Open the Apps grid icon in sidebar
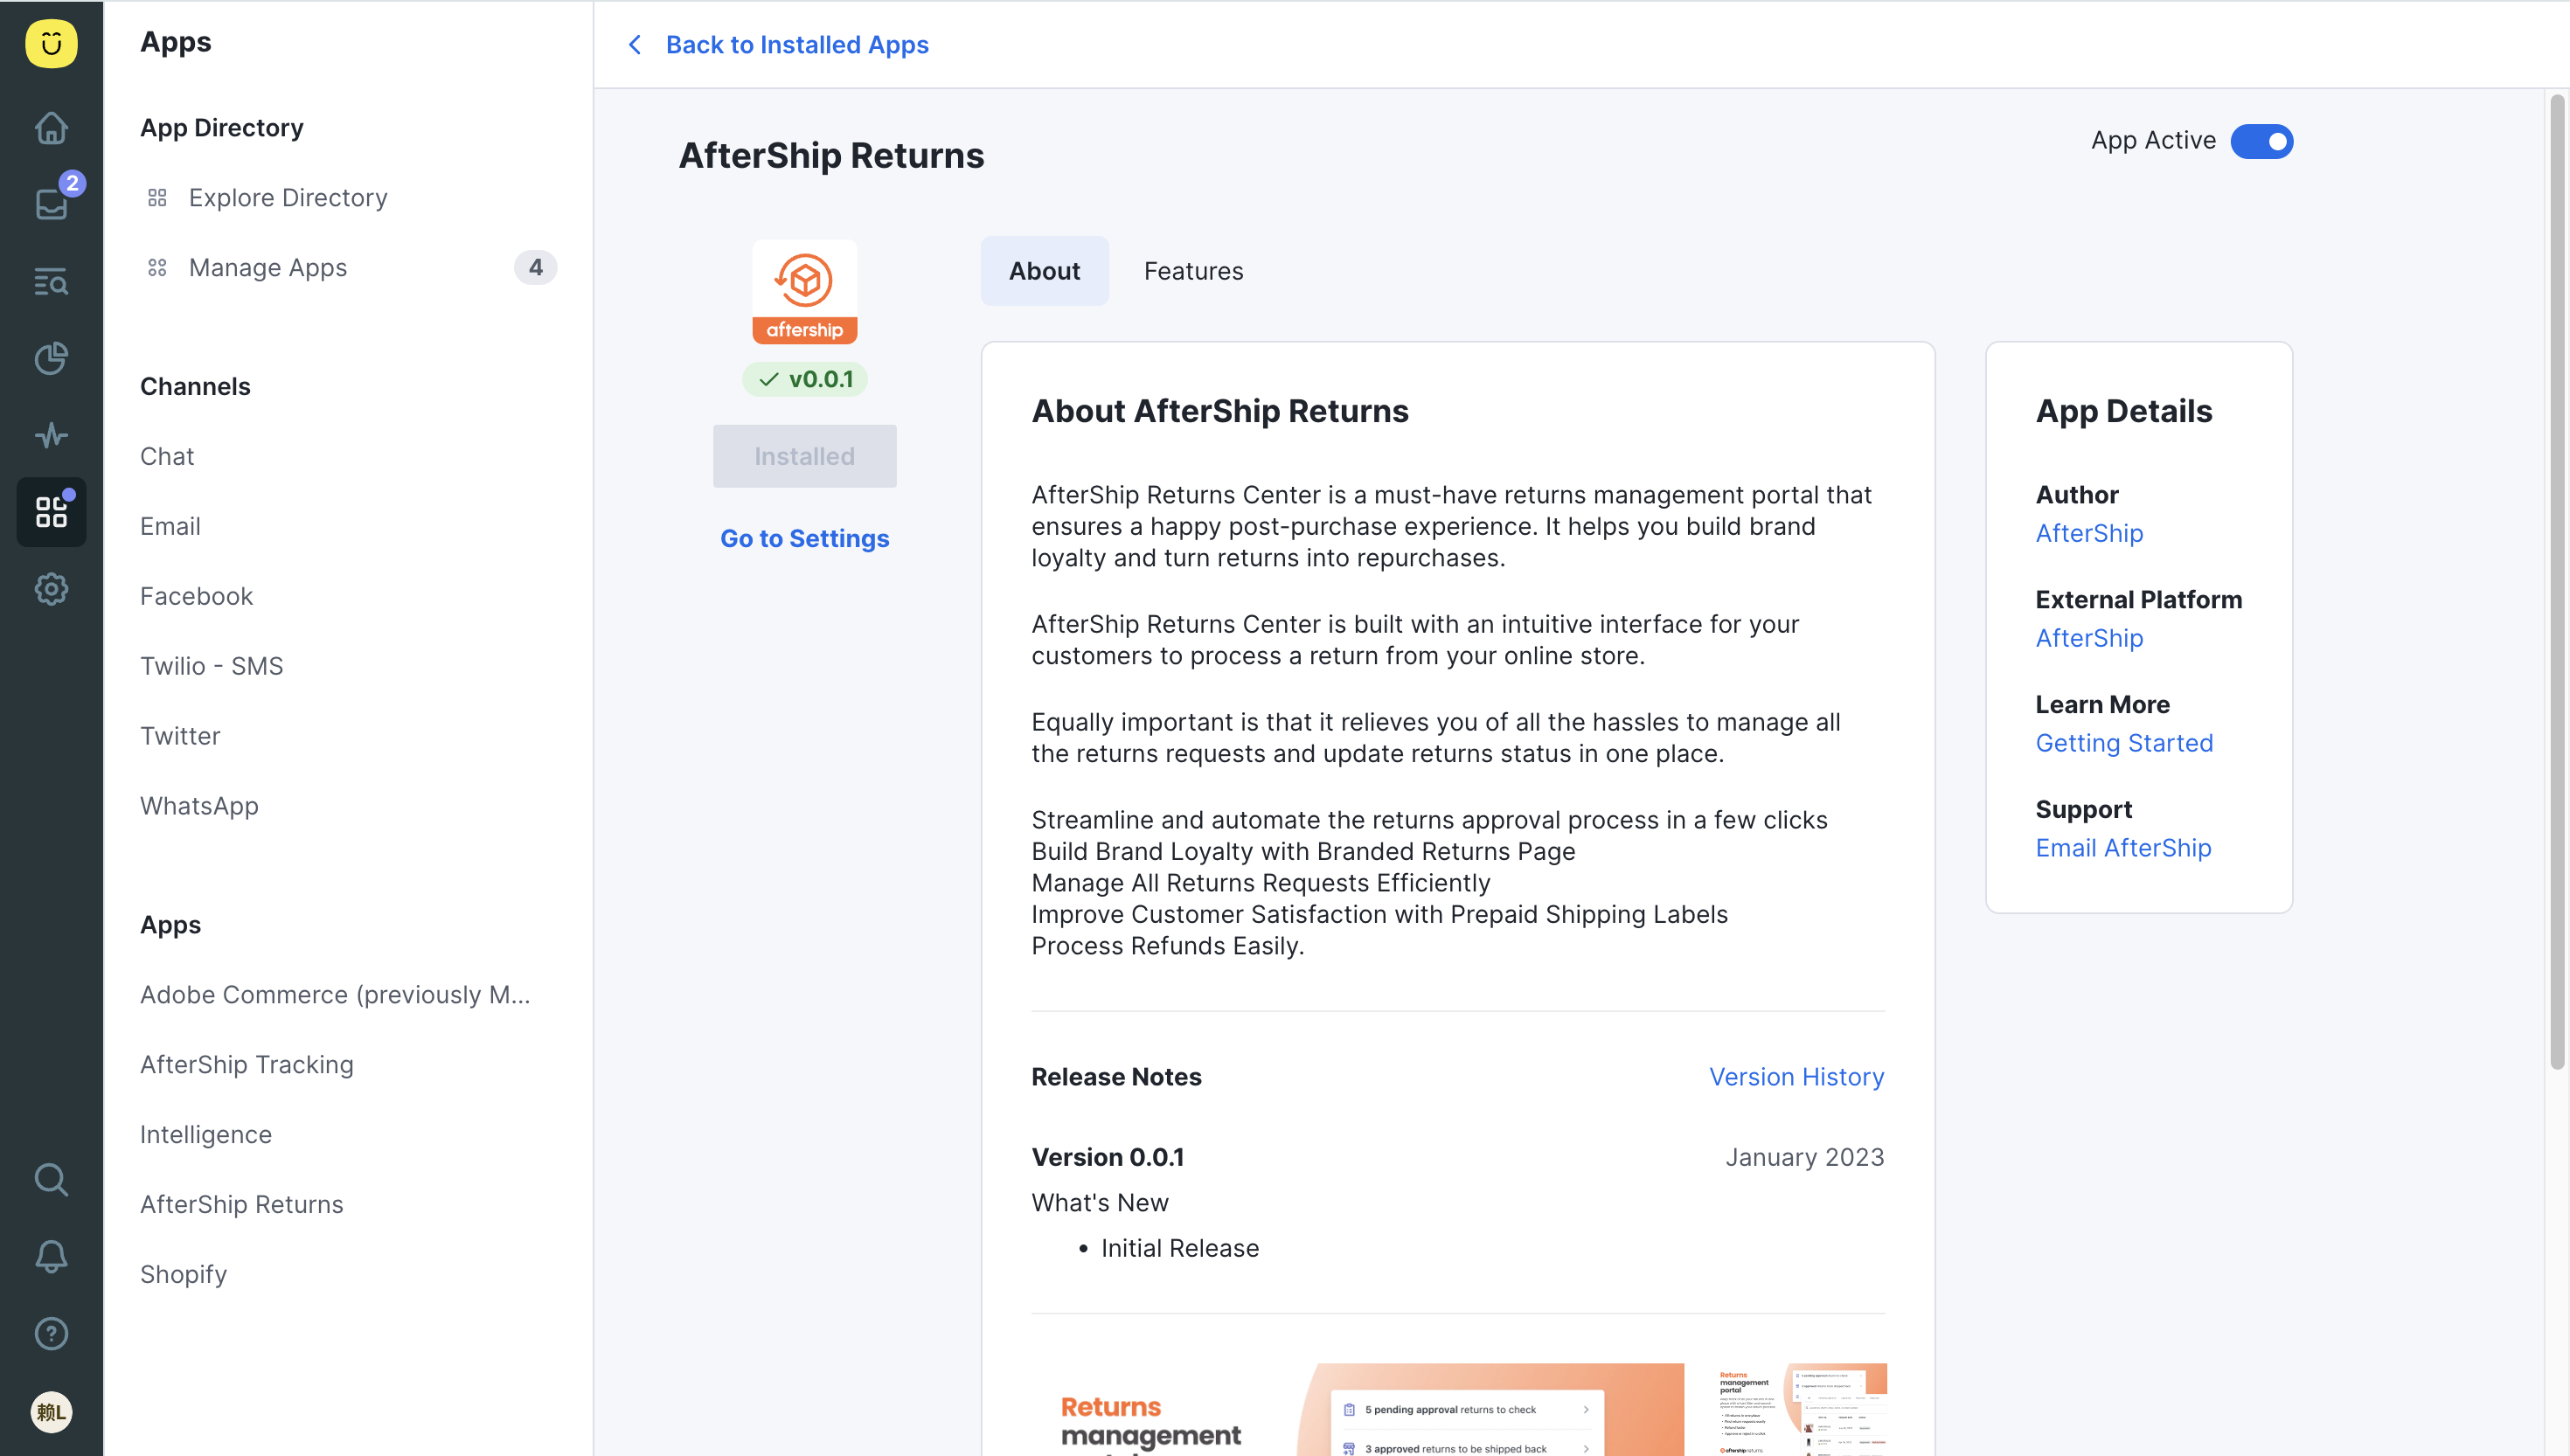Viewport: 2570px width, 1456px height. [x=51, y=511]
